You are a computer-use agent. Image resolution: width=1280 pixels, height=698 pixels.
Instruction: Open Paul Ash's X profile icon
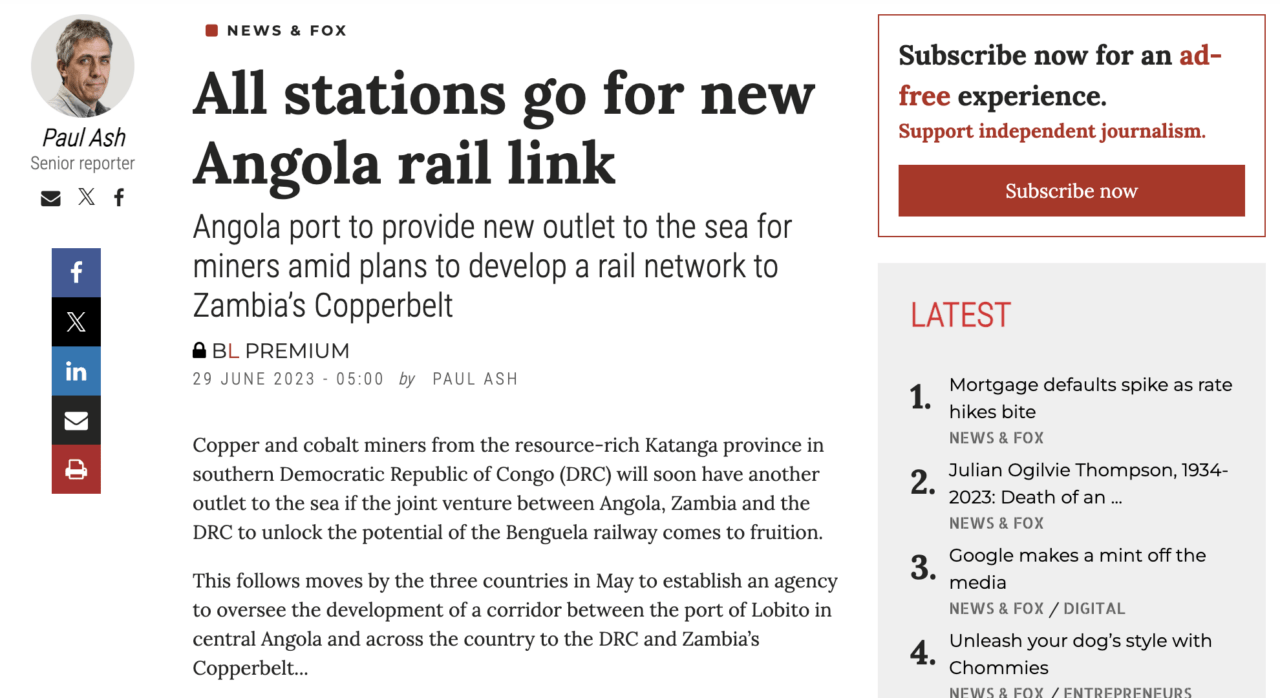(x=86, y=197)
